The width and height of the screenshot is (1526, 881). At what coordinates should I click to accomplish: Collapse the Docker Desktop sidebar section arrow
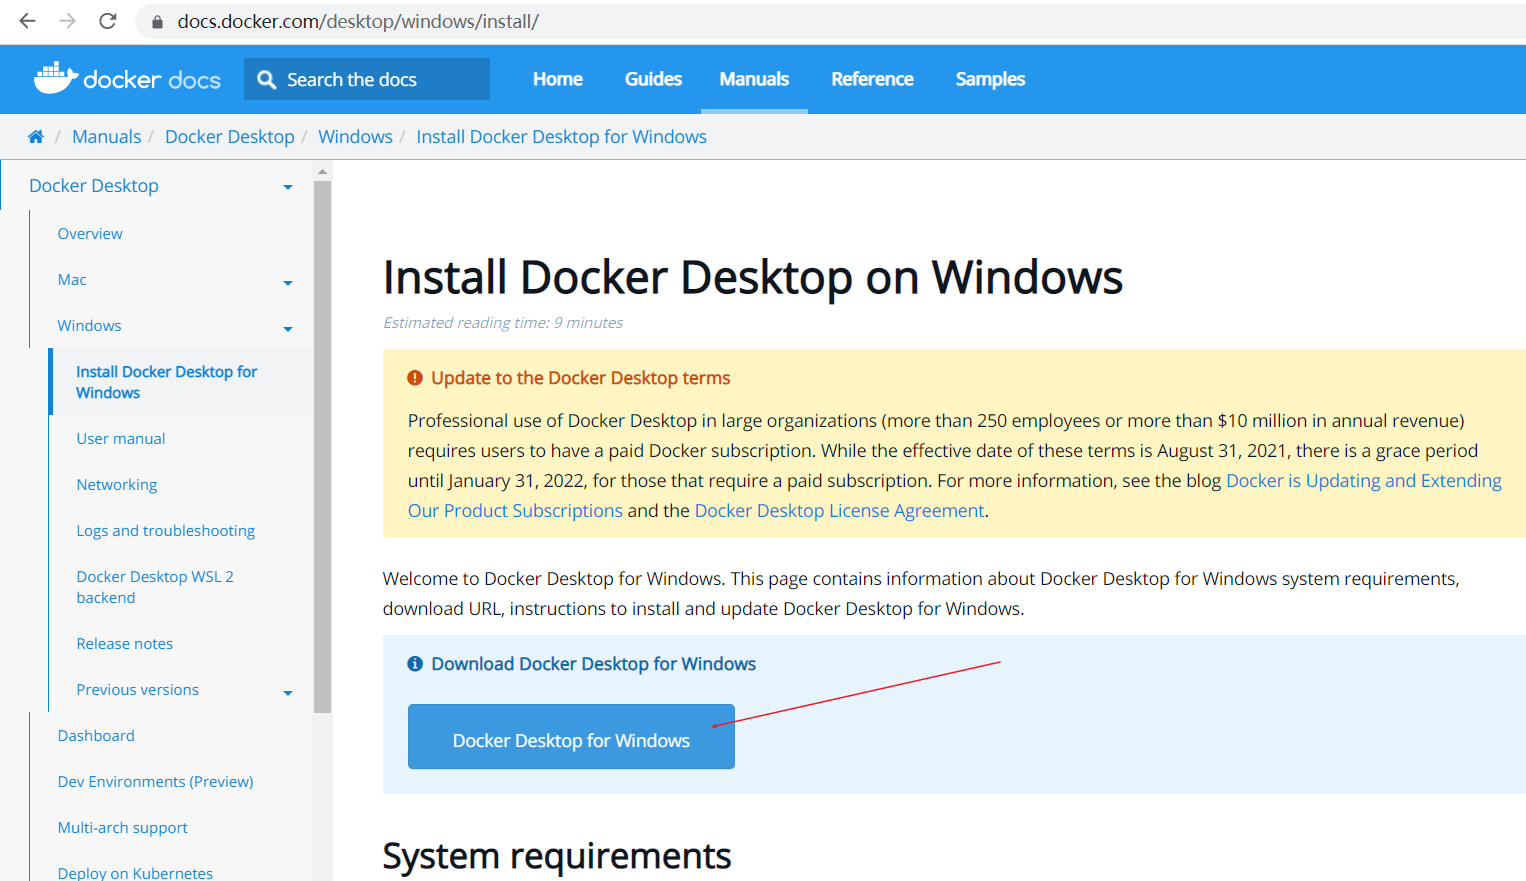click(x=288, y=187)
